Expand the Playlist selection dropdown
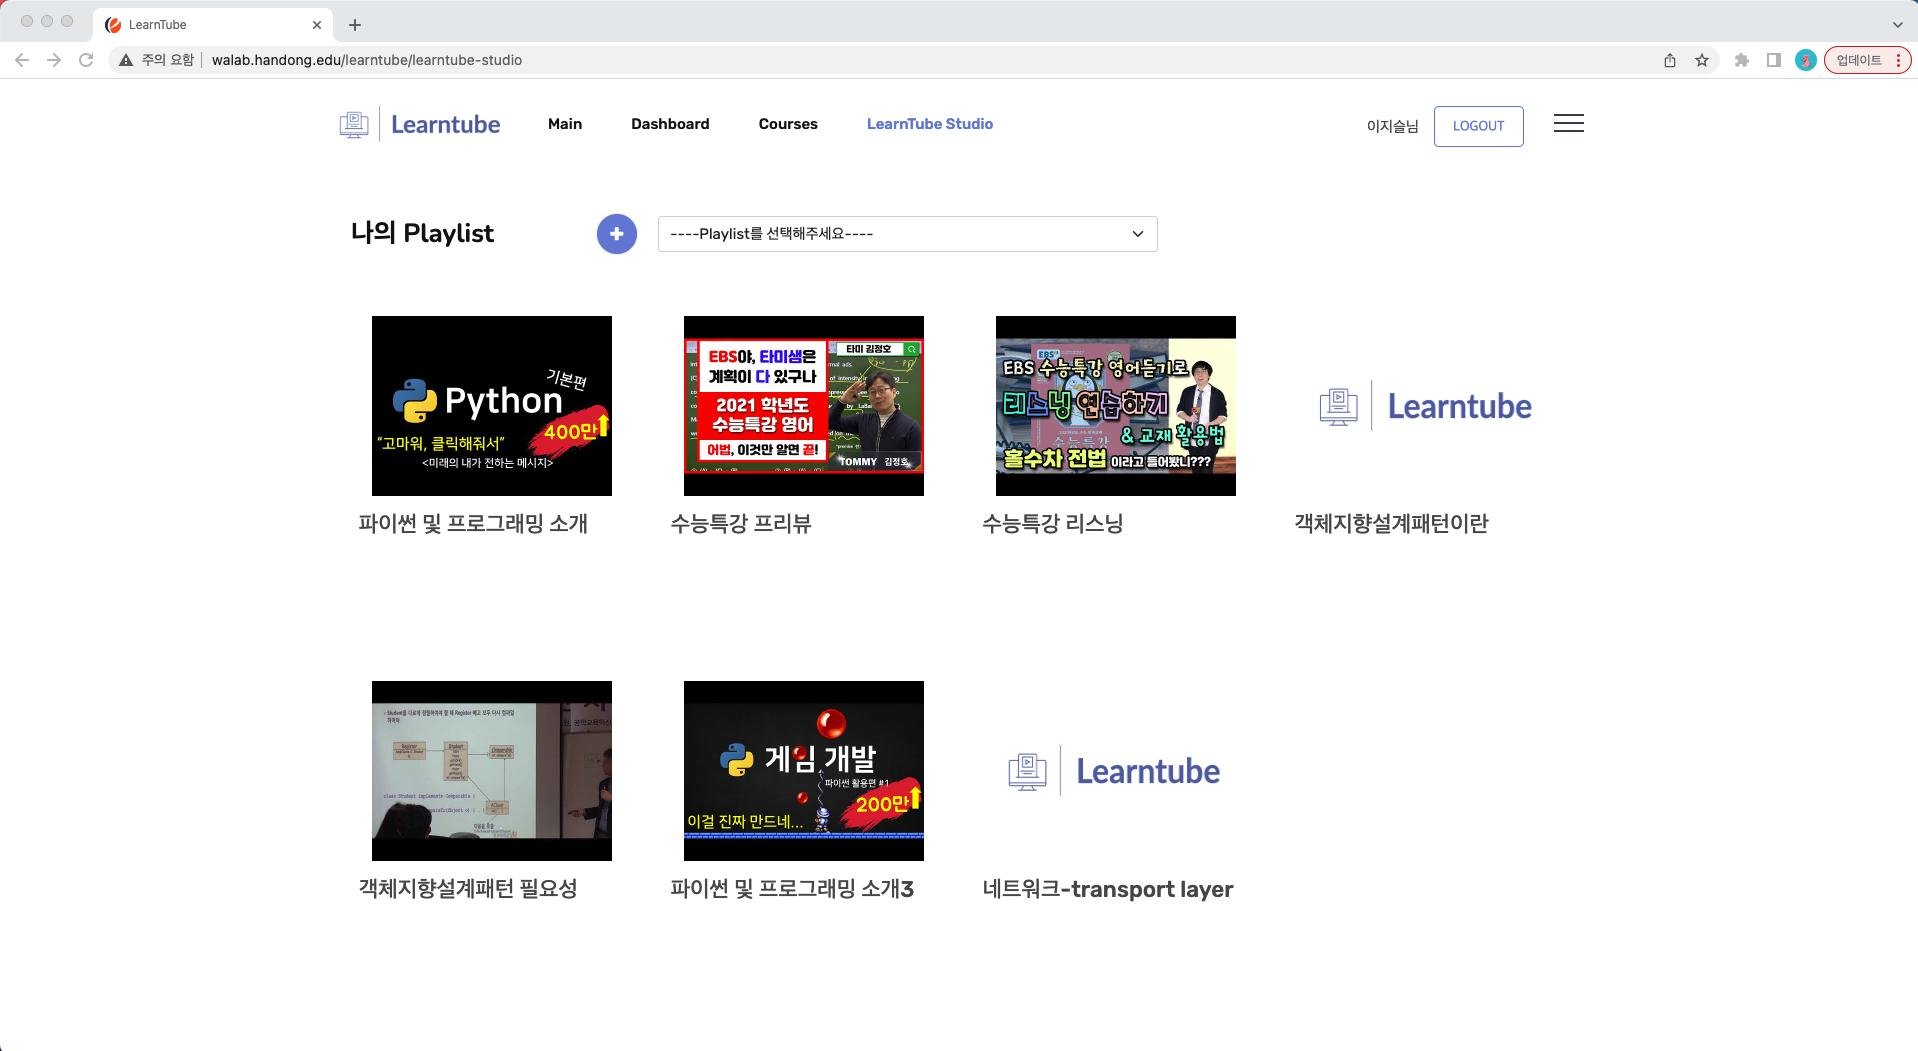Screen dimensions: 1918x1051 (x=907, y=234)
